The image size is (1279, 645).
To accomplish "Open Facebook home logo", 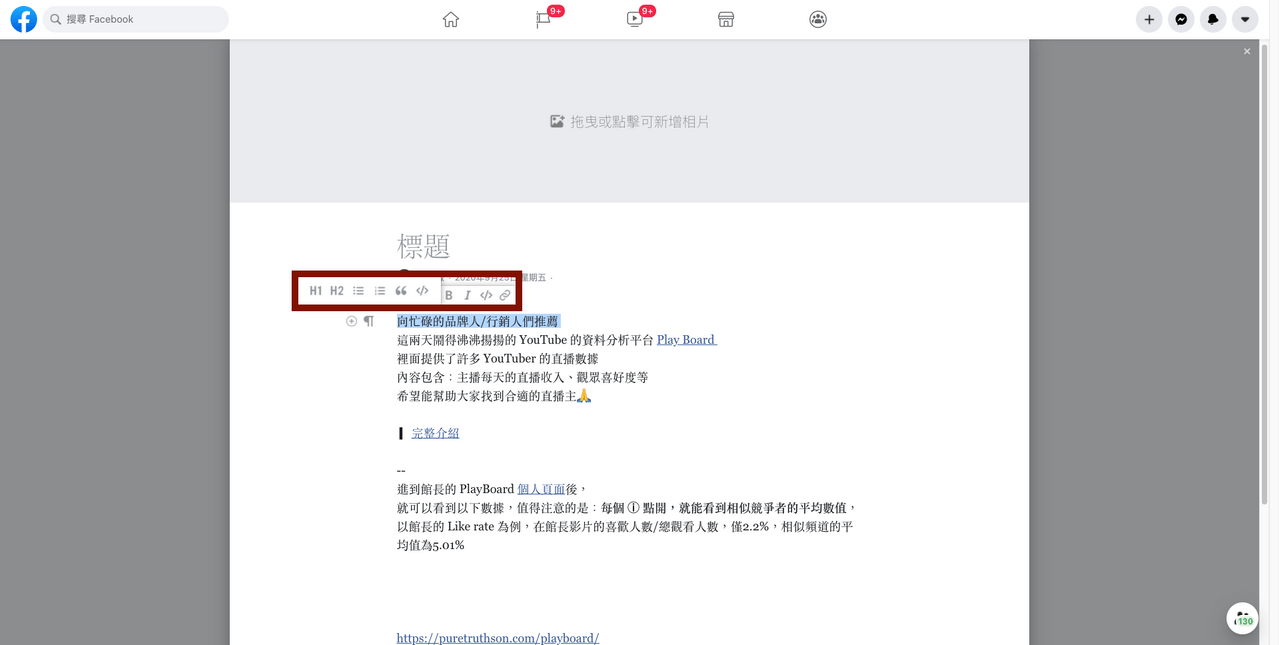I will [23, 19].
